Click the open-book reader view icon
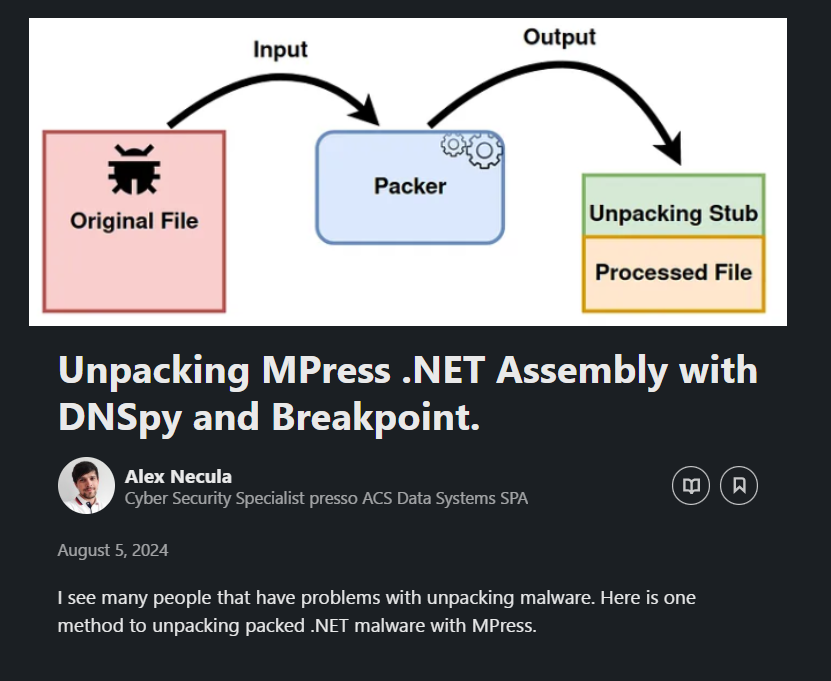This screenshot has height=681, width=831. pyautogui.click(x=691, y=485)
